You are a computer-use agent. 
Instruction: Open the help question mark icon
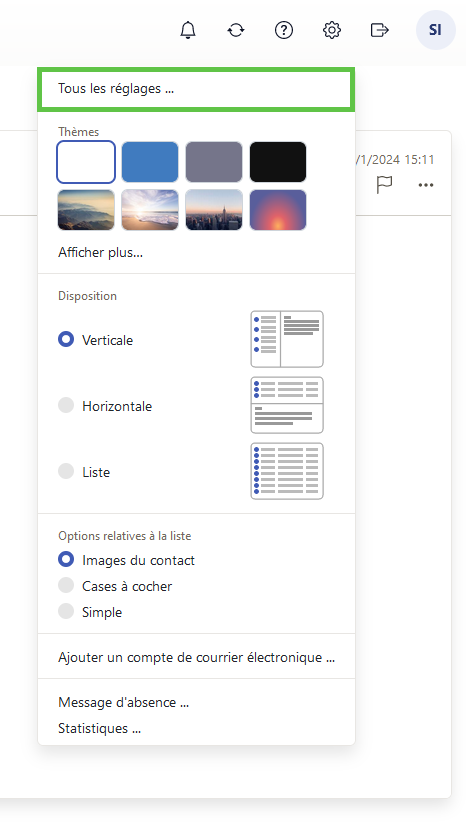tap(284, 30)
